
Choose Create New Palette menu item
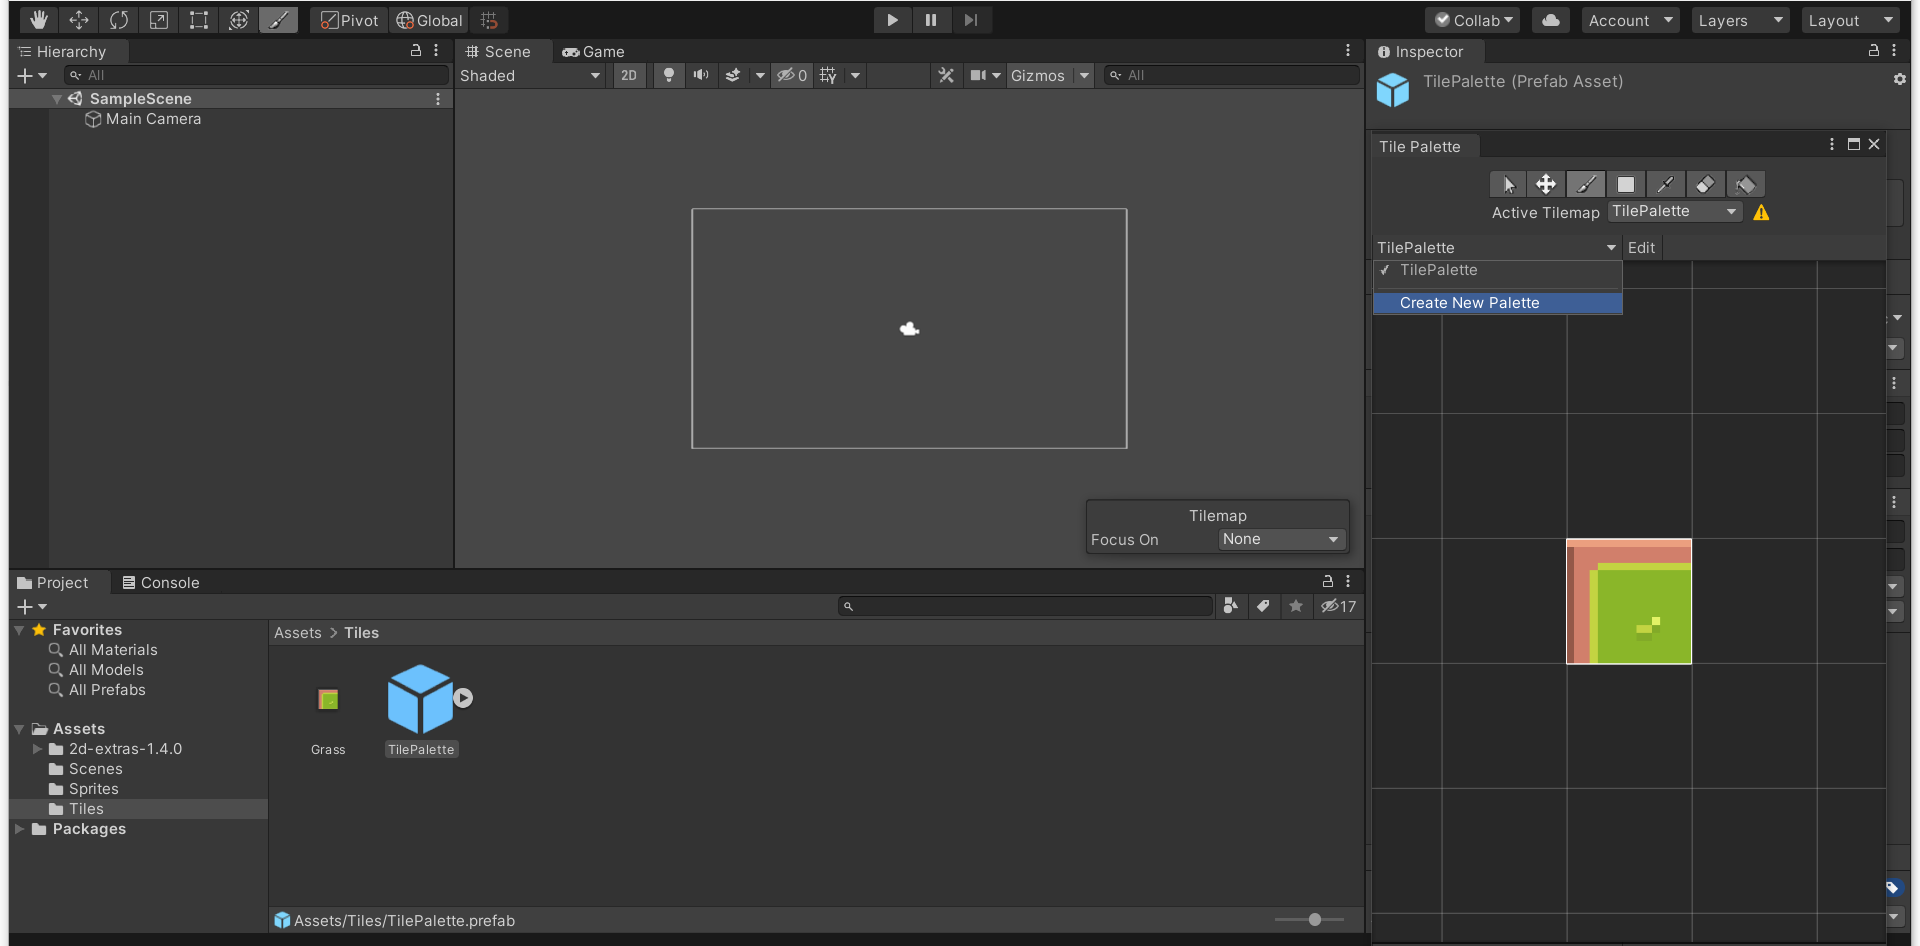coord(1497,303)
